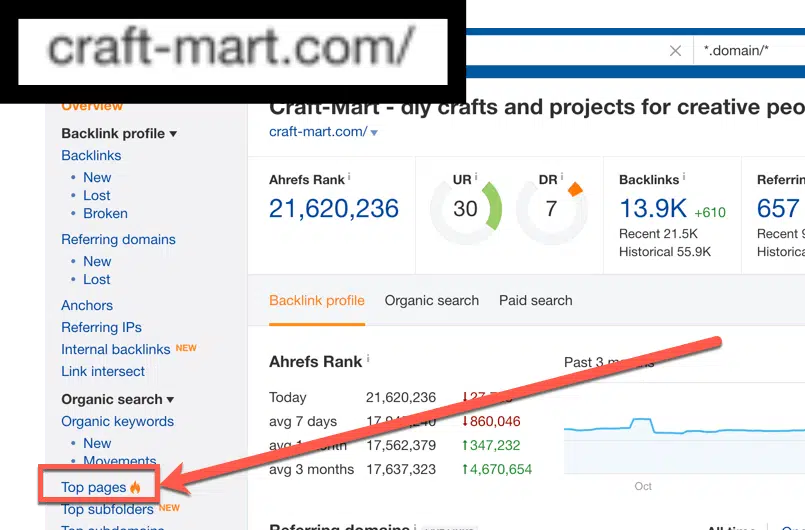Click the UR 30 gauge
805x530 pixels.
[466, 209]
